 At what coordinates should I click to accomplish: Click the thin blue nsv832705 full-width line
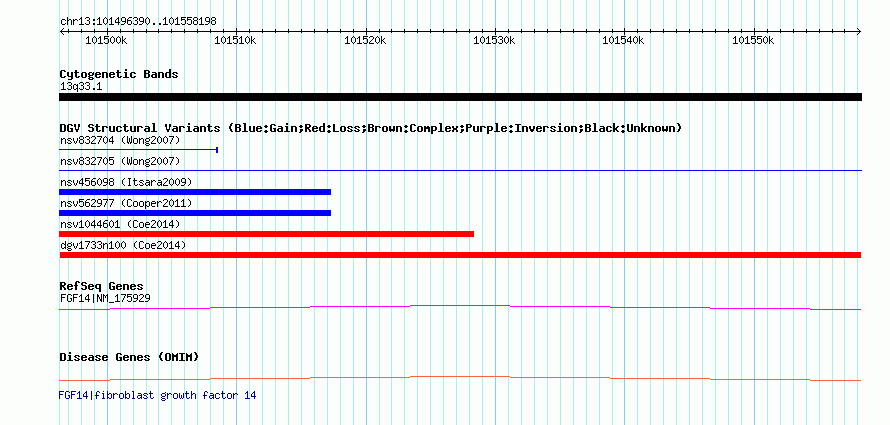(x=460, y=170)
